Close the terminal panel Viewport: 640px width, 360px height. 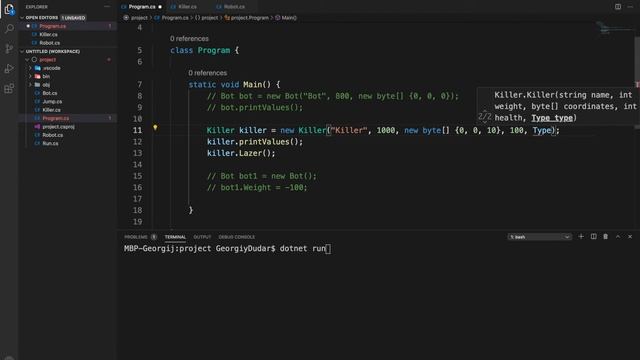tap(630, 237)
